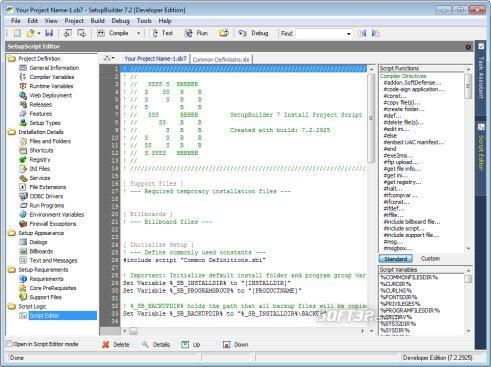This screenshot has width=491, height=367.
Task: Switch to Your Project Name-1.sb7 tab
Action: click(155, 59)
